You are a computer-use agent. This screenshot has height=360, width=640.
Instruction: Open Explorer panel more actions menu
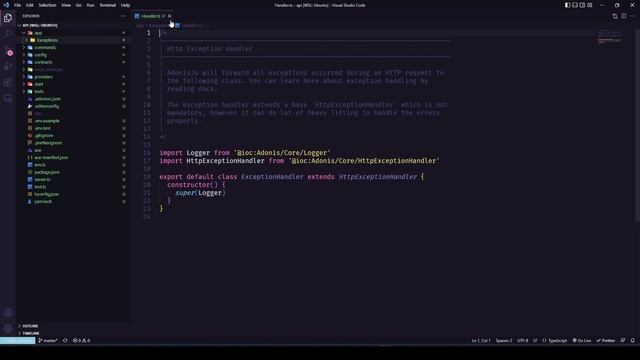pyautogui.click(x=123, y=16)
